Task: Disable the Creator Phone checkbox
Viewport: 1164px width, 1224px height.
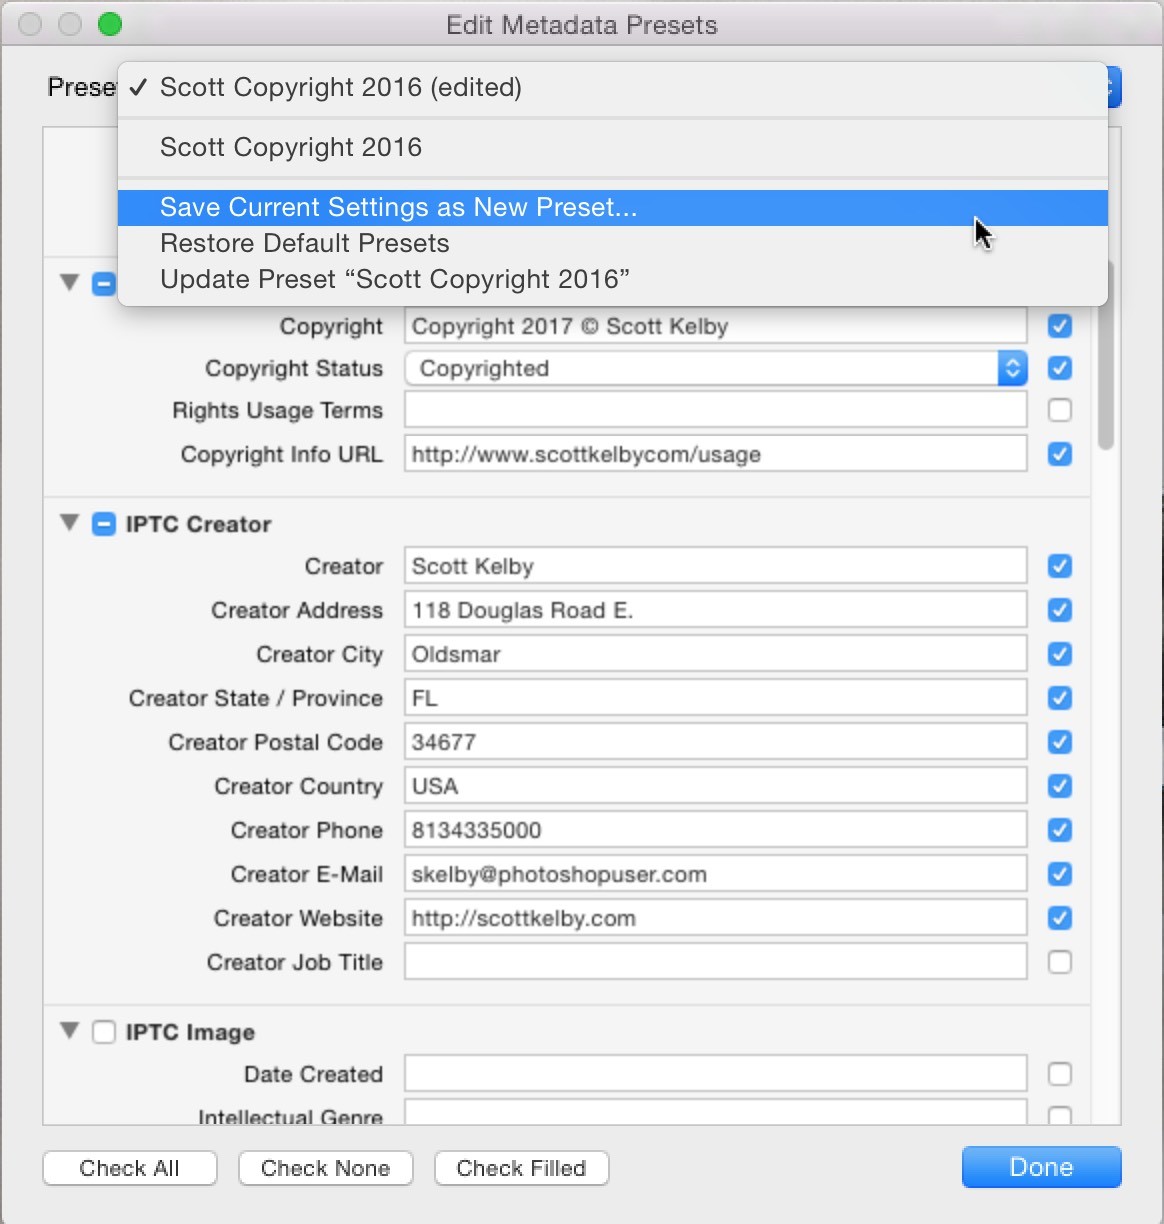Action: [x=1059, y=830]
